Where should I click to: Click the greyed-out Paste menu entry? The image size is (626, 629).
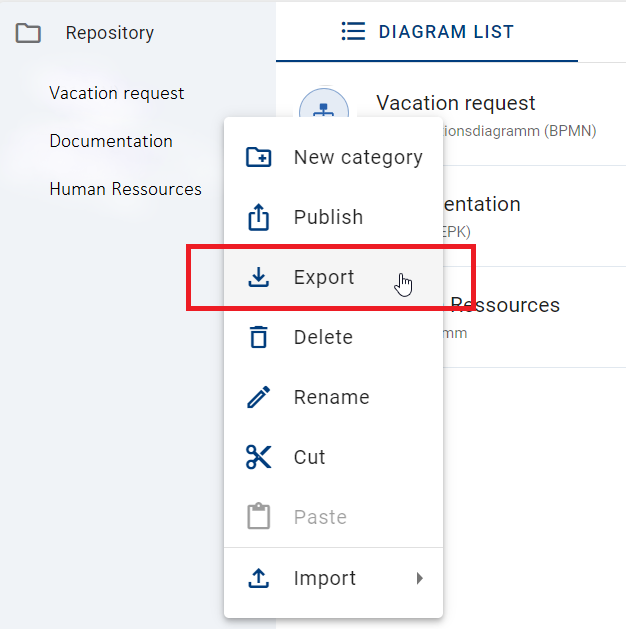click(333, 517)
